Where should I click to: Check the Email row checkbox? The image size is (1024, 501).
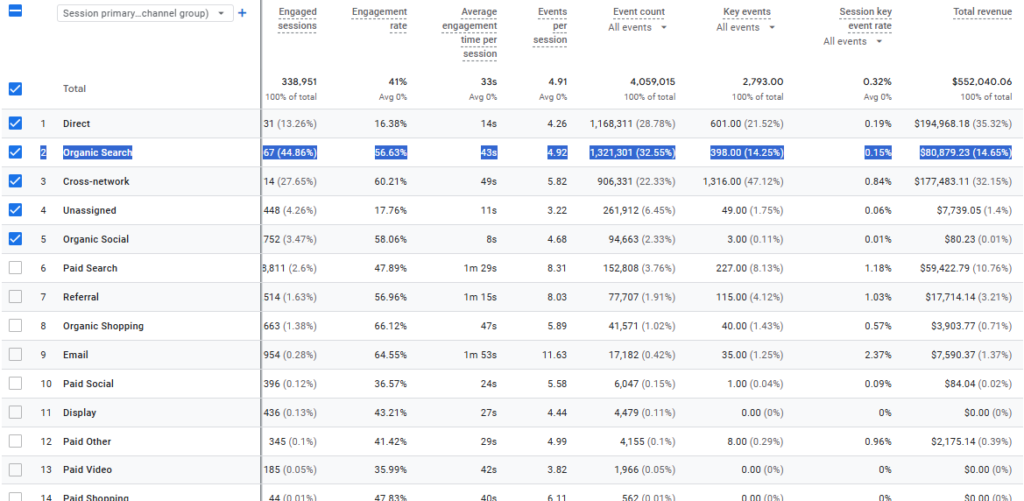(15, 354)
